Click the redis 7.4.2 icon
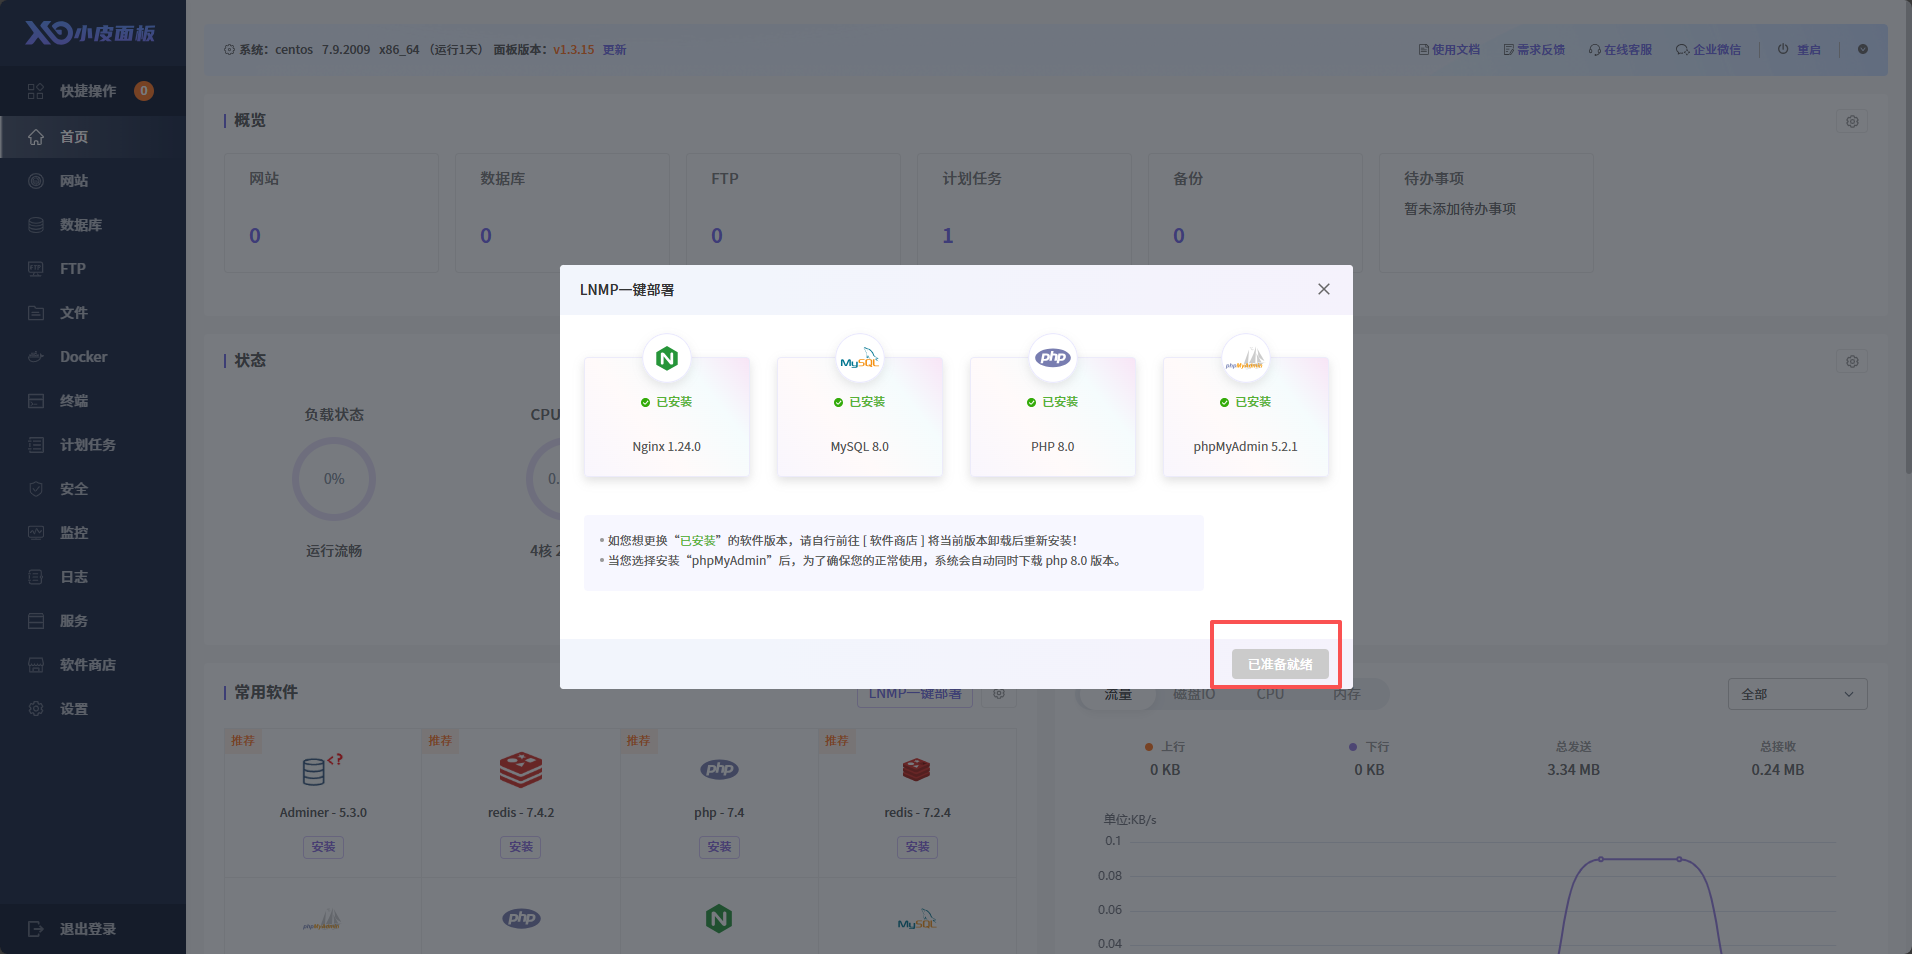This screenshot has height=954, width=1912. (521, 770)
